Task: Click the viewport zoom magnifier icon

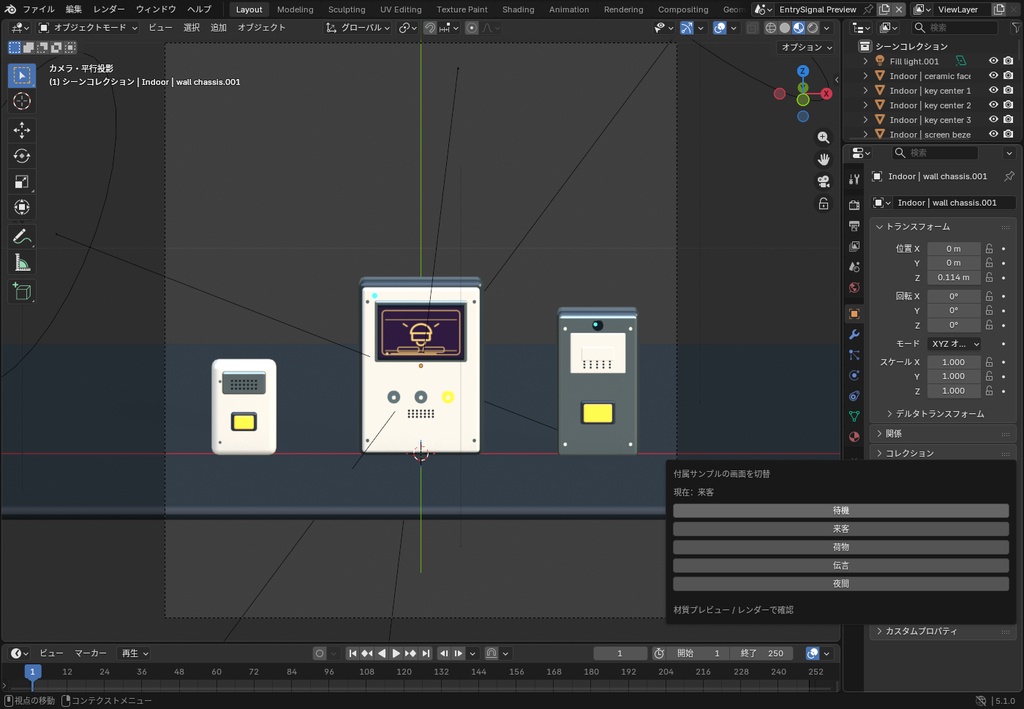Action: [x=824, y=137]
